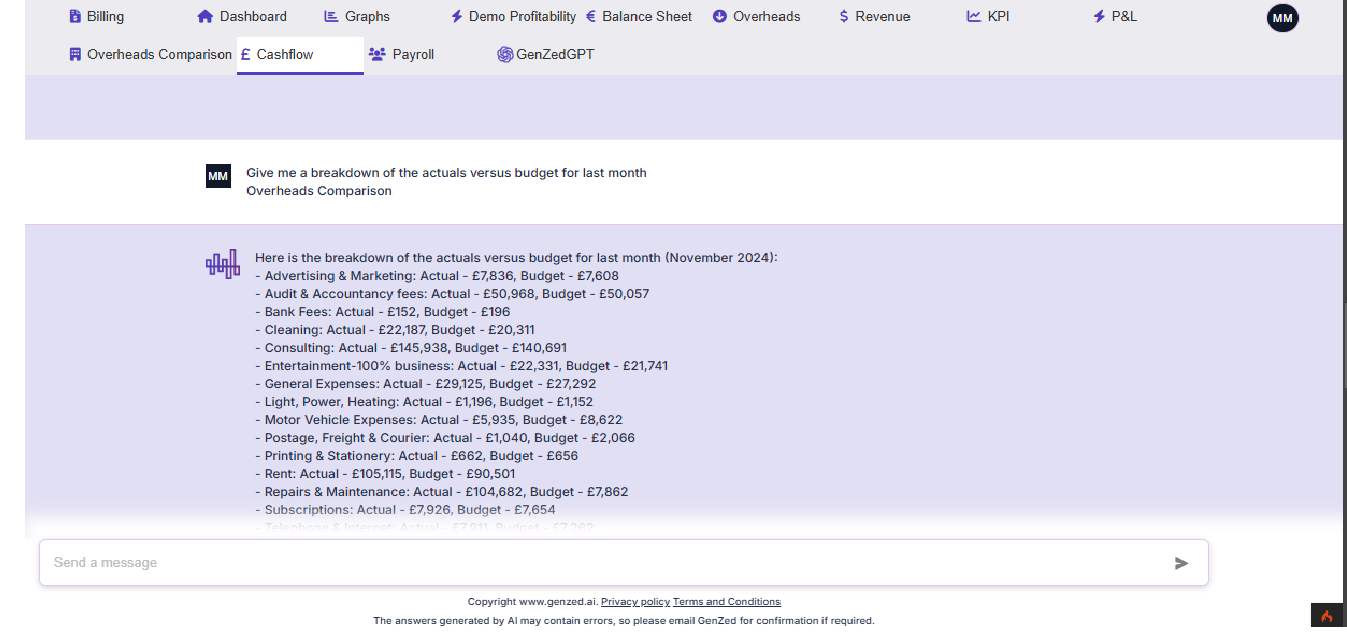
Task: Open the Privacy policy link
Action: 635,602
